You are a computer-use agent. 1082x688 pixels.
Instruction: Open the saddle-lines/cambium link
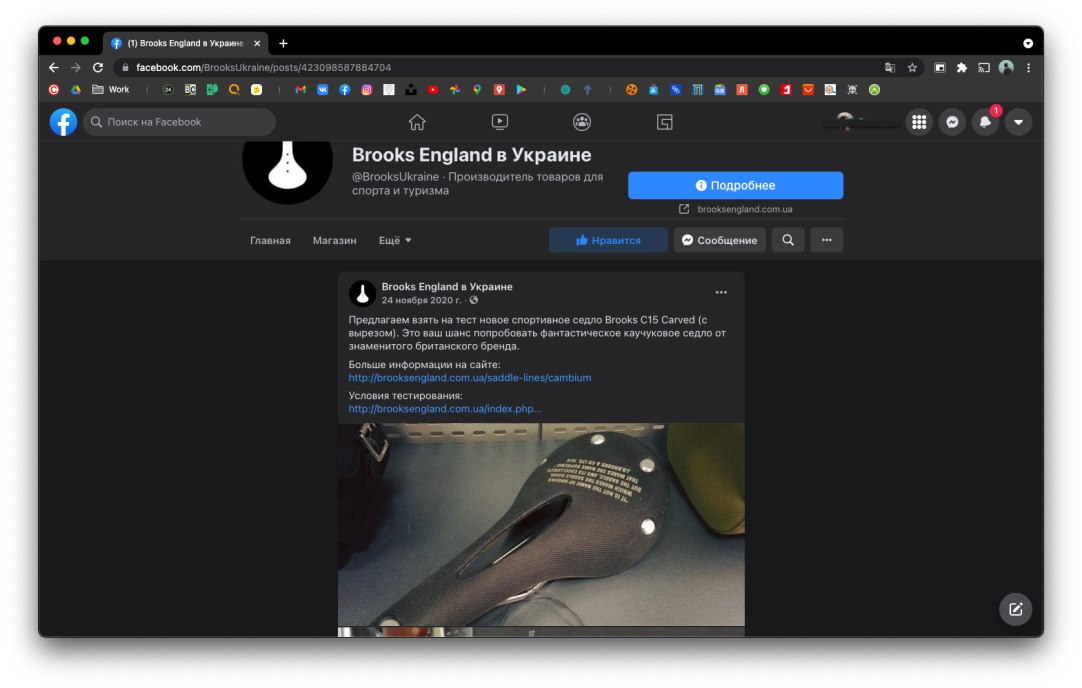click(x=470, y=377)
